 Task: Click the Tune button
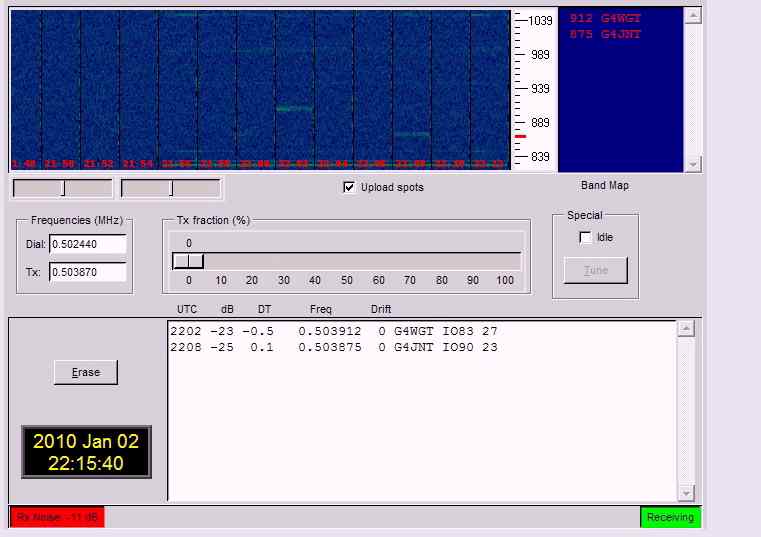point(595,270)
